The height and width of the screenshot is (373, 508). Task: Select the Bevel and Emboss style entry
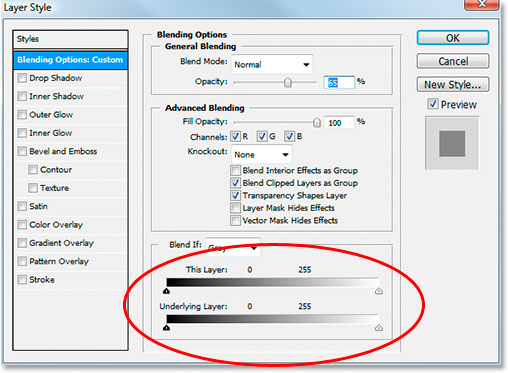coord(63,151)
